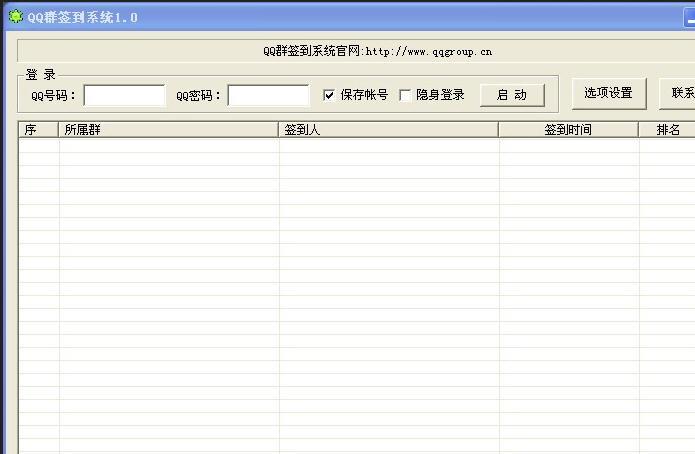
Task: Click the 启 动 start button
Action: pos(512,95)
